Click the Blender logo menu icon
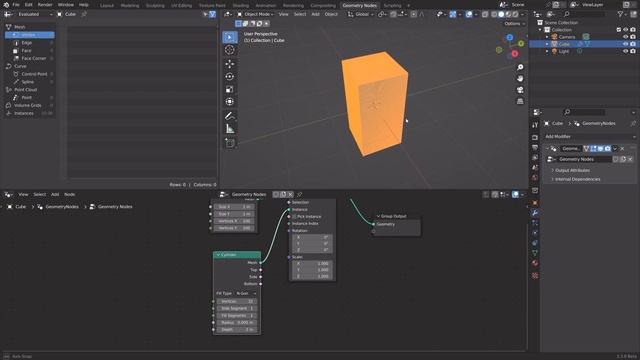This screenshot has width=640, height=360. 6,5
